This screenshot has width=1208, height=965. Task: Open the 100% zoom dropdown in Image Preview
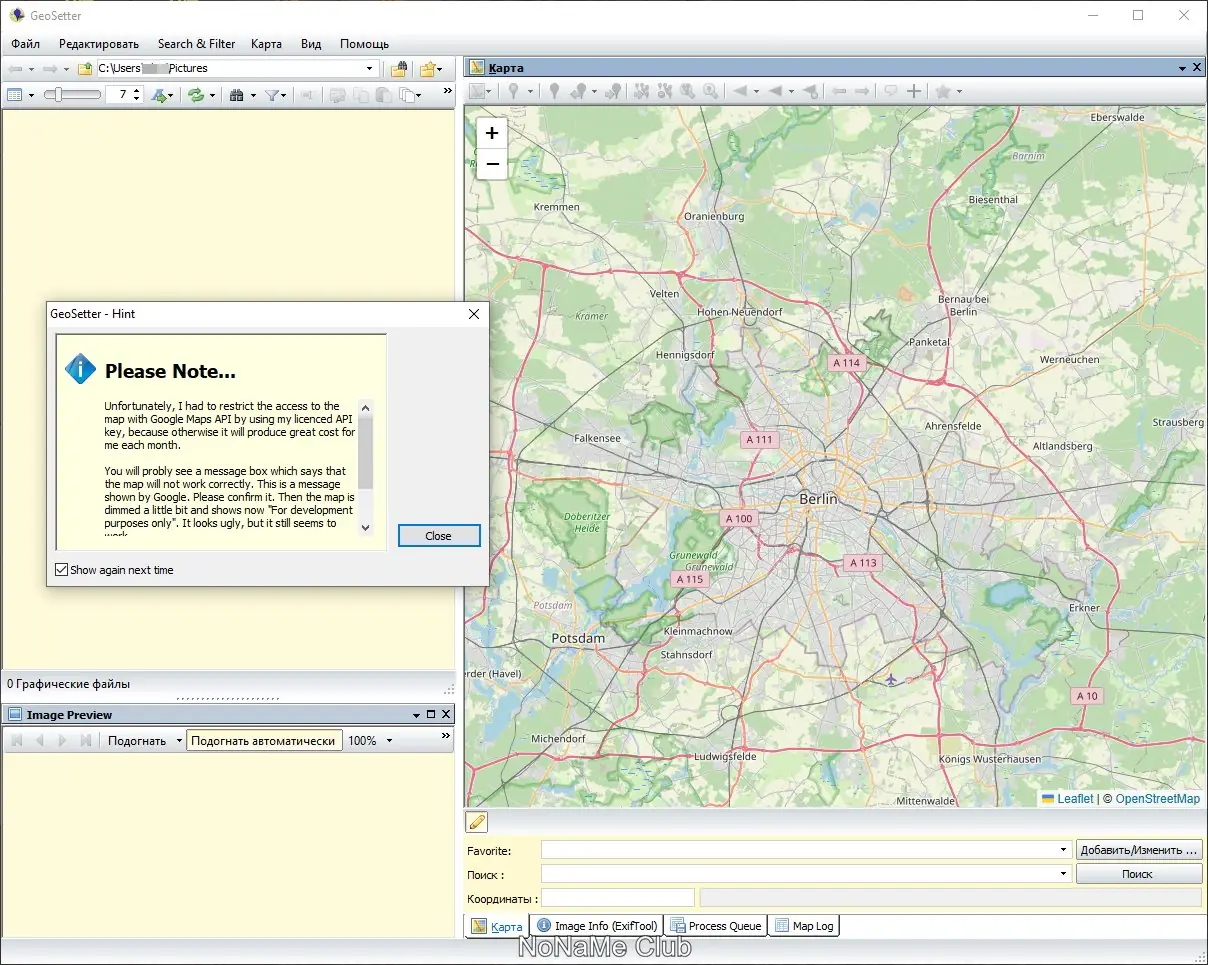pos(389,741)
